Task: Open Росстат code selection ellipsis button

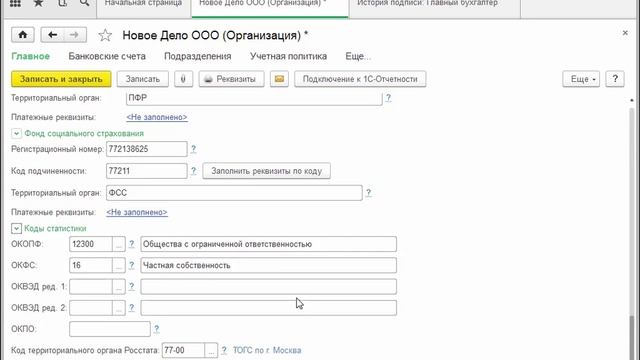Action: tap(211, 350)
